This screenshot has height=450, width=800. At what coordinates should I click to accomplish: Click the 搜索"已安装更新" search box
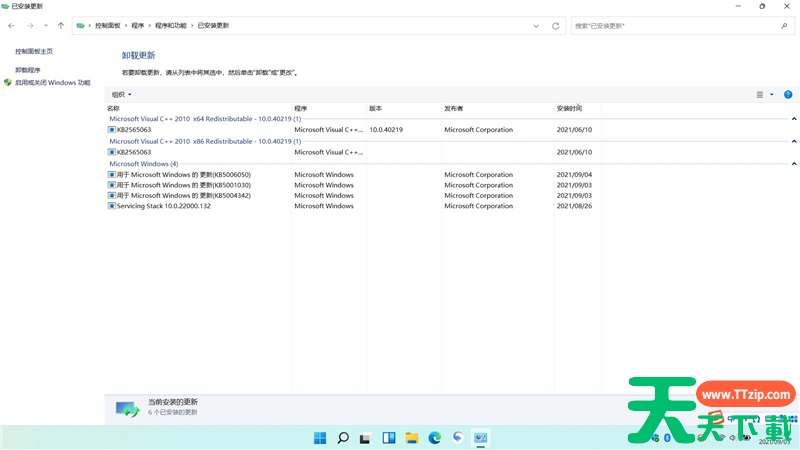(x=680, y=26)
